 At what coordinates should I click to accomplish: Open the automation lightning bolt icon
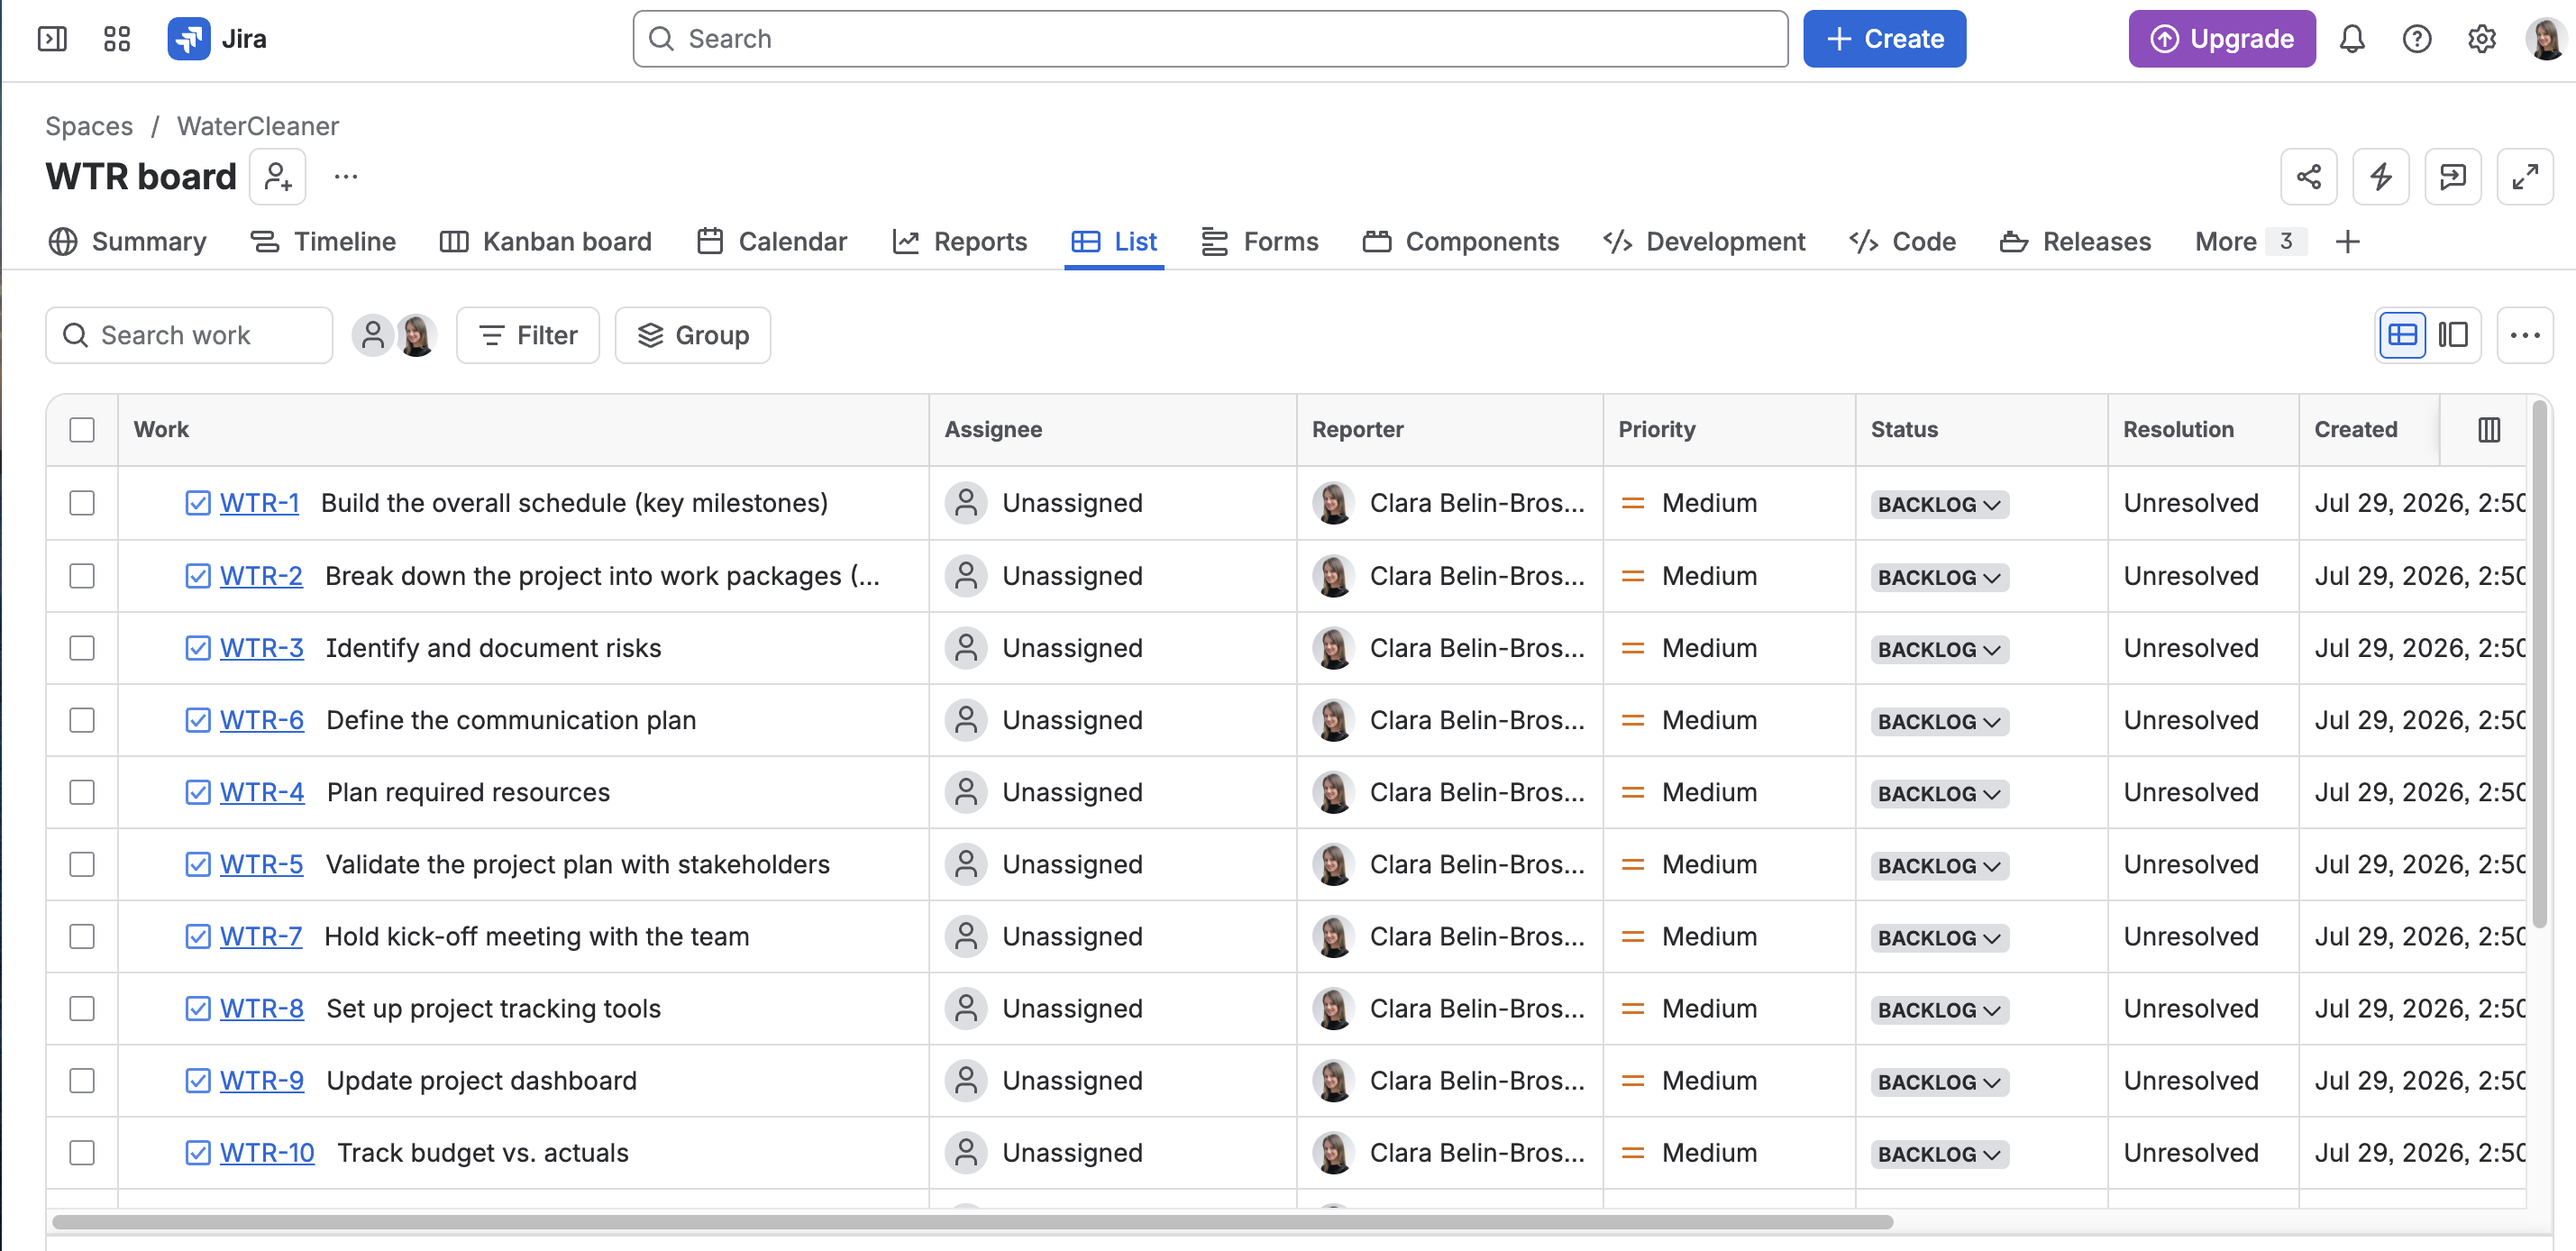pyautogui.click(x=2380, y=177)
